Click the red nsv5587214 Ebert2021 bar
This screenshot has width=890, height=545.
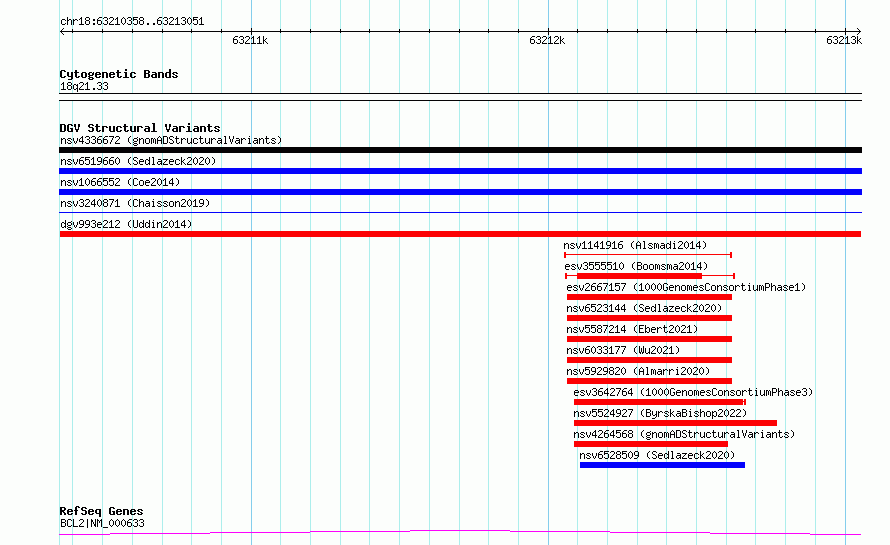tap(649, 339)
